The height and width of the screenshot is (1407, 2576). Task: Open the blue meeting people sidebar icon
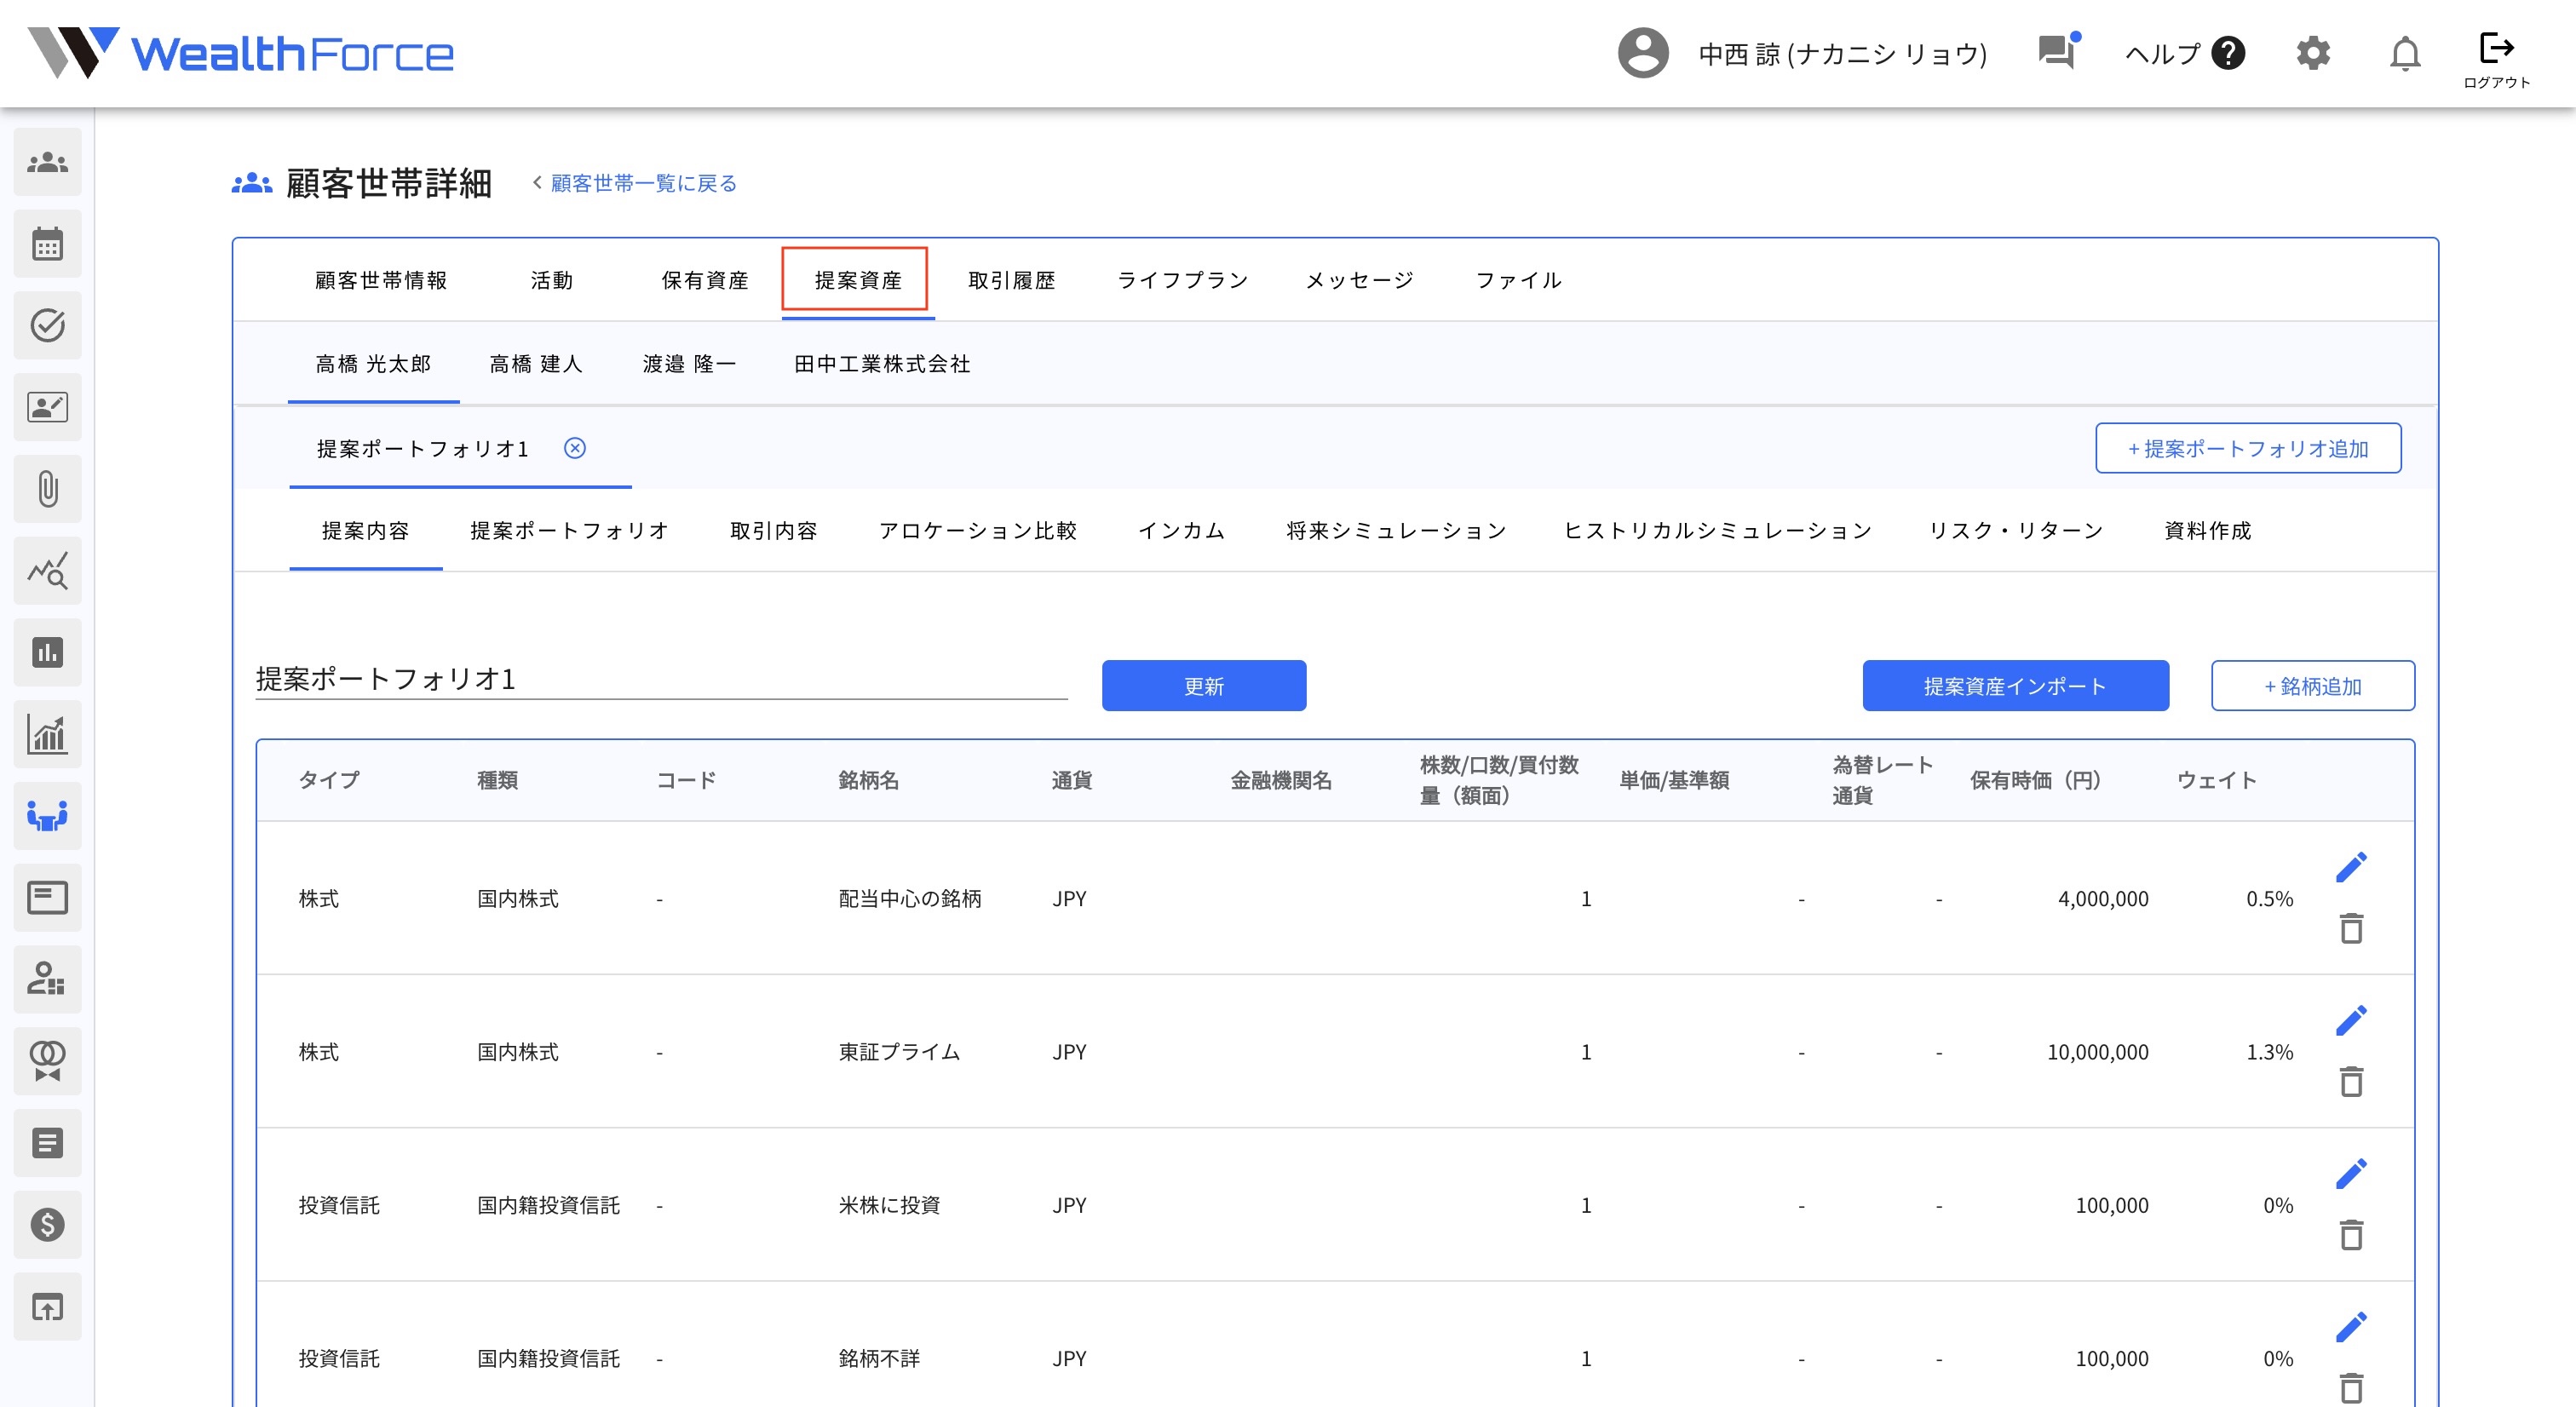tap(47, 816)
